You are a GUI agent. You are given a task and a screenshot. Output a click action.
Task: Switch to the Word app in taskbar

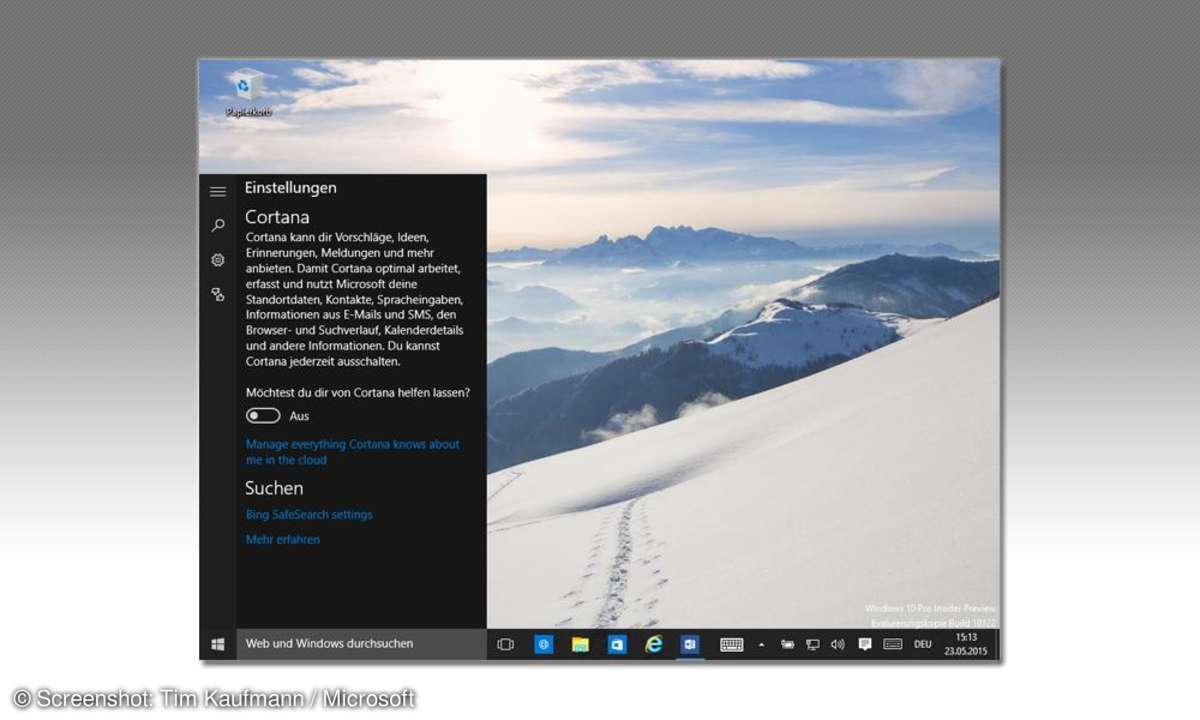(x=689, y=644)
